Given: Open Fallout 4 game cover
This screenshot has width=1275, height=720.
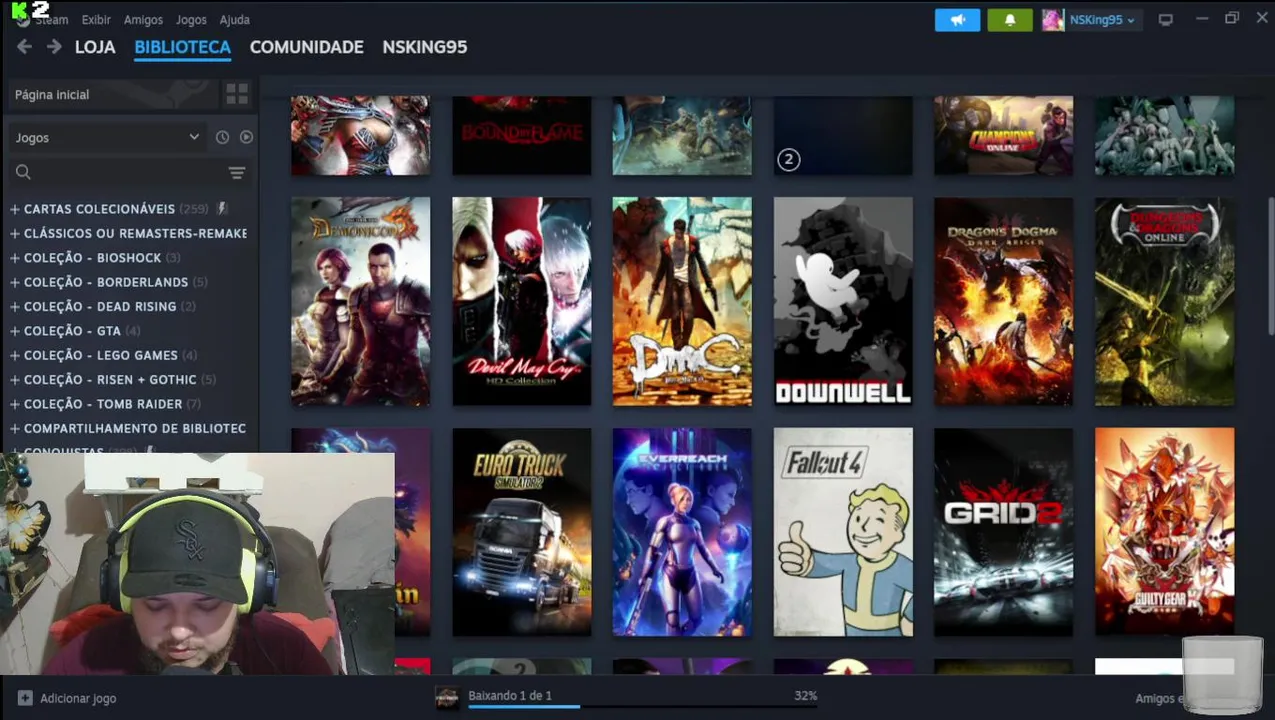Looking at the screenshot, I should coord(843,532).
